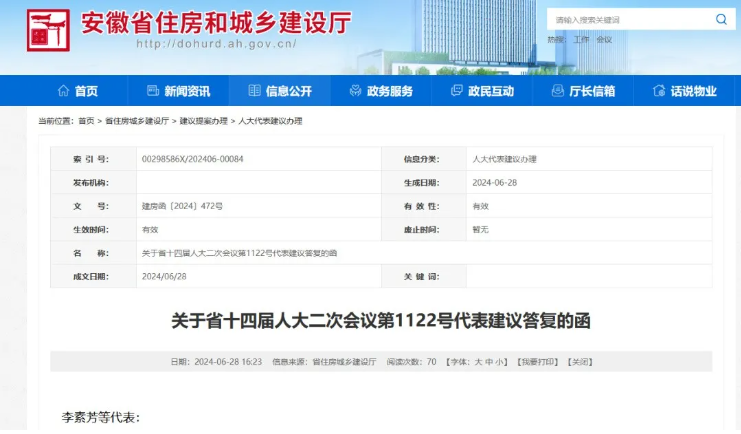Viewport: 741px width, 434px height.
Task: Go to 首页 in the breadcrumb
Action: 87,121
